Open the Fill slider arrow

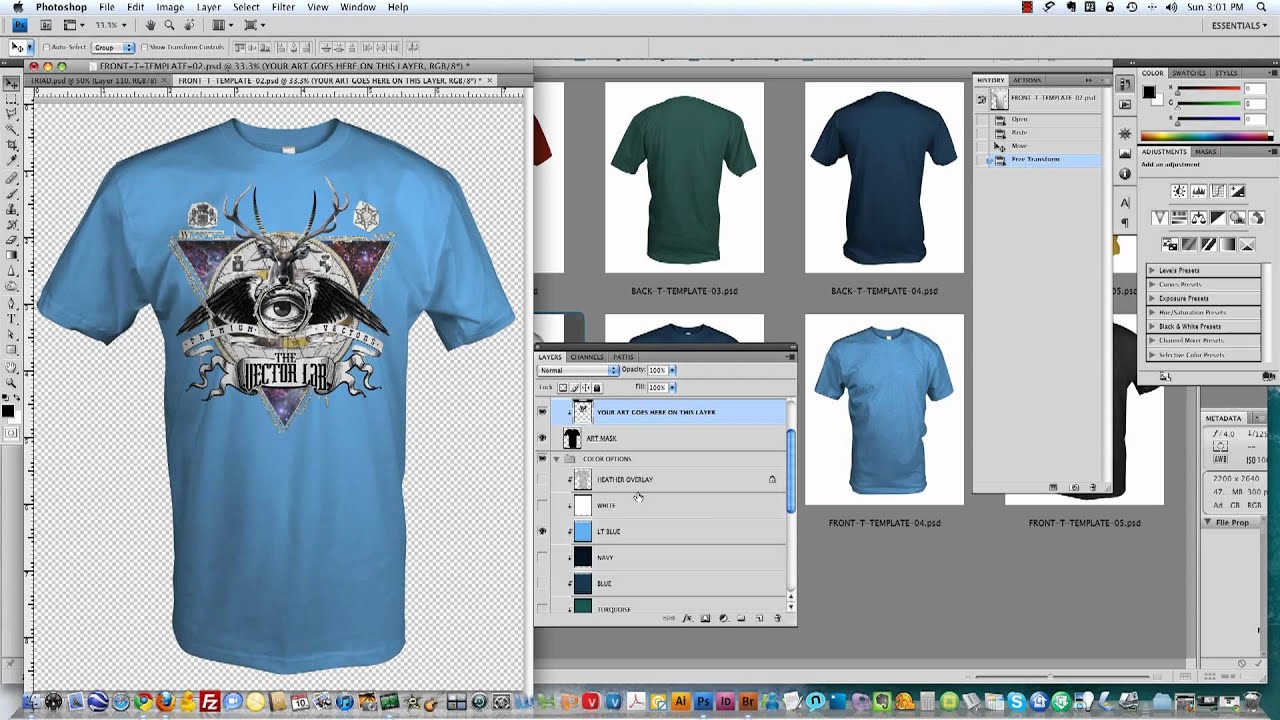[x=672, y=387]
